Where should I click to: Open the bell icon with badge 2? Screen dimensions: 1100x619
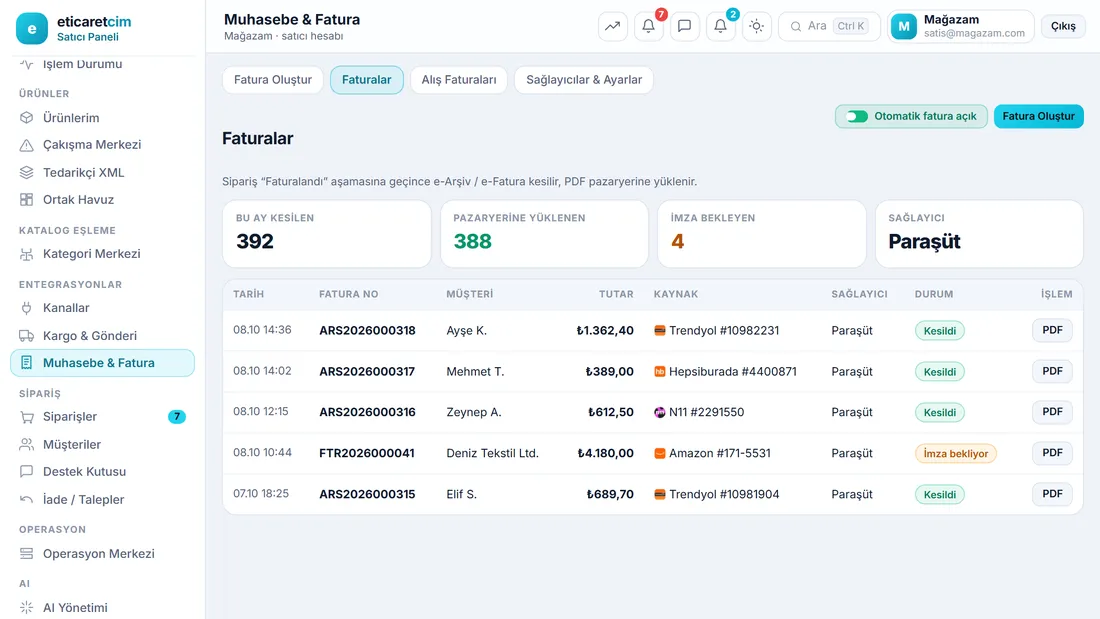point(720,26)
